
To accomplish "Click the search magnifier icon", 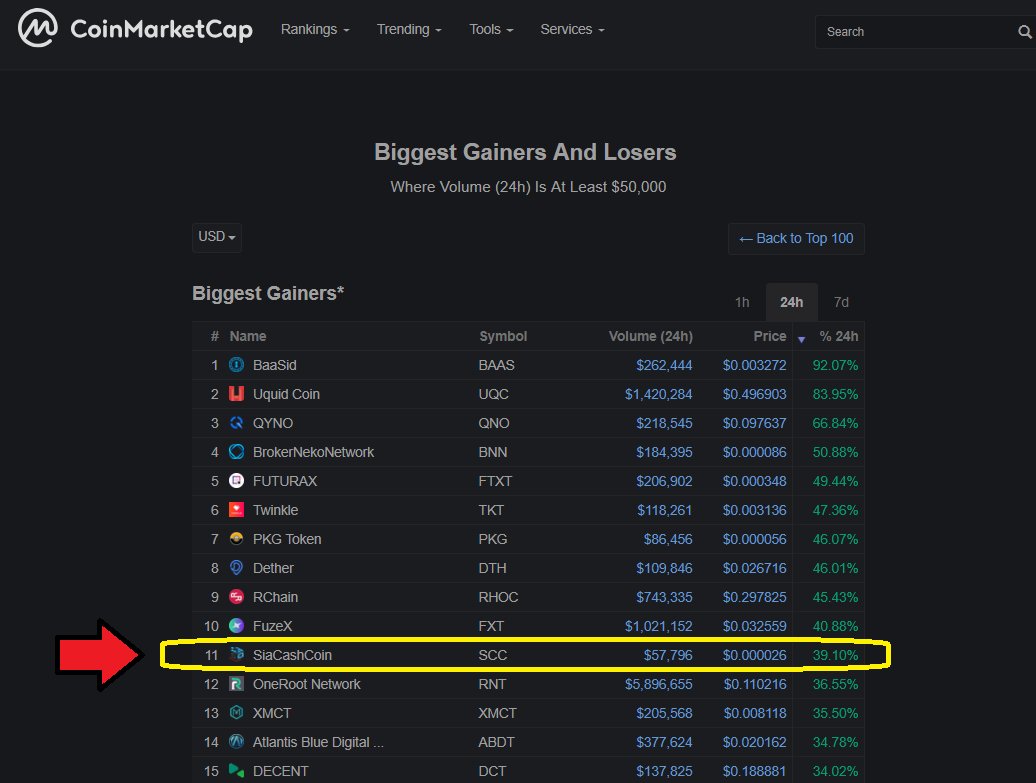I will click(1026, 31).
